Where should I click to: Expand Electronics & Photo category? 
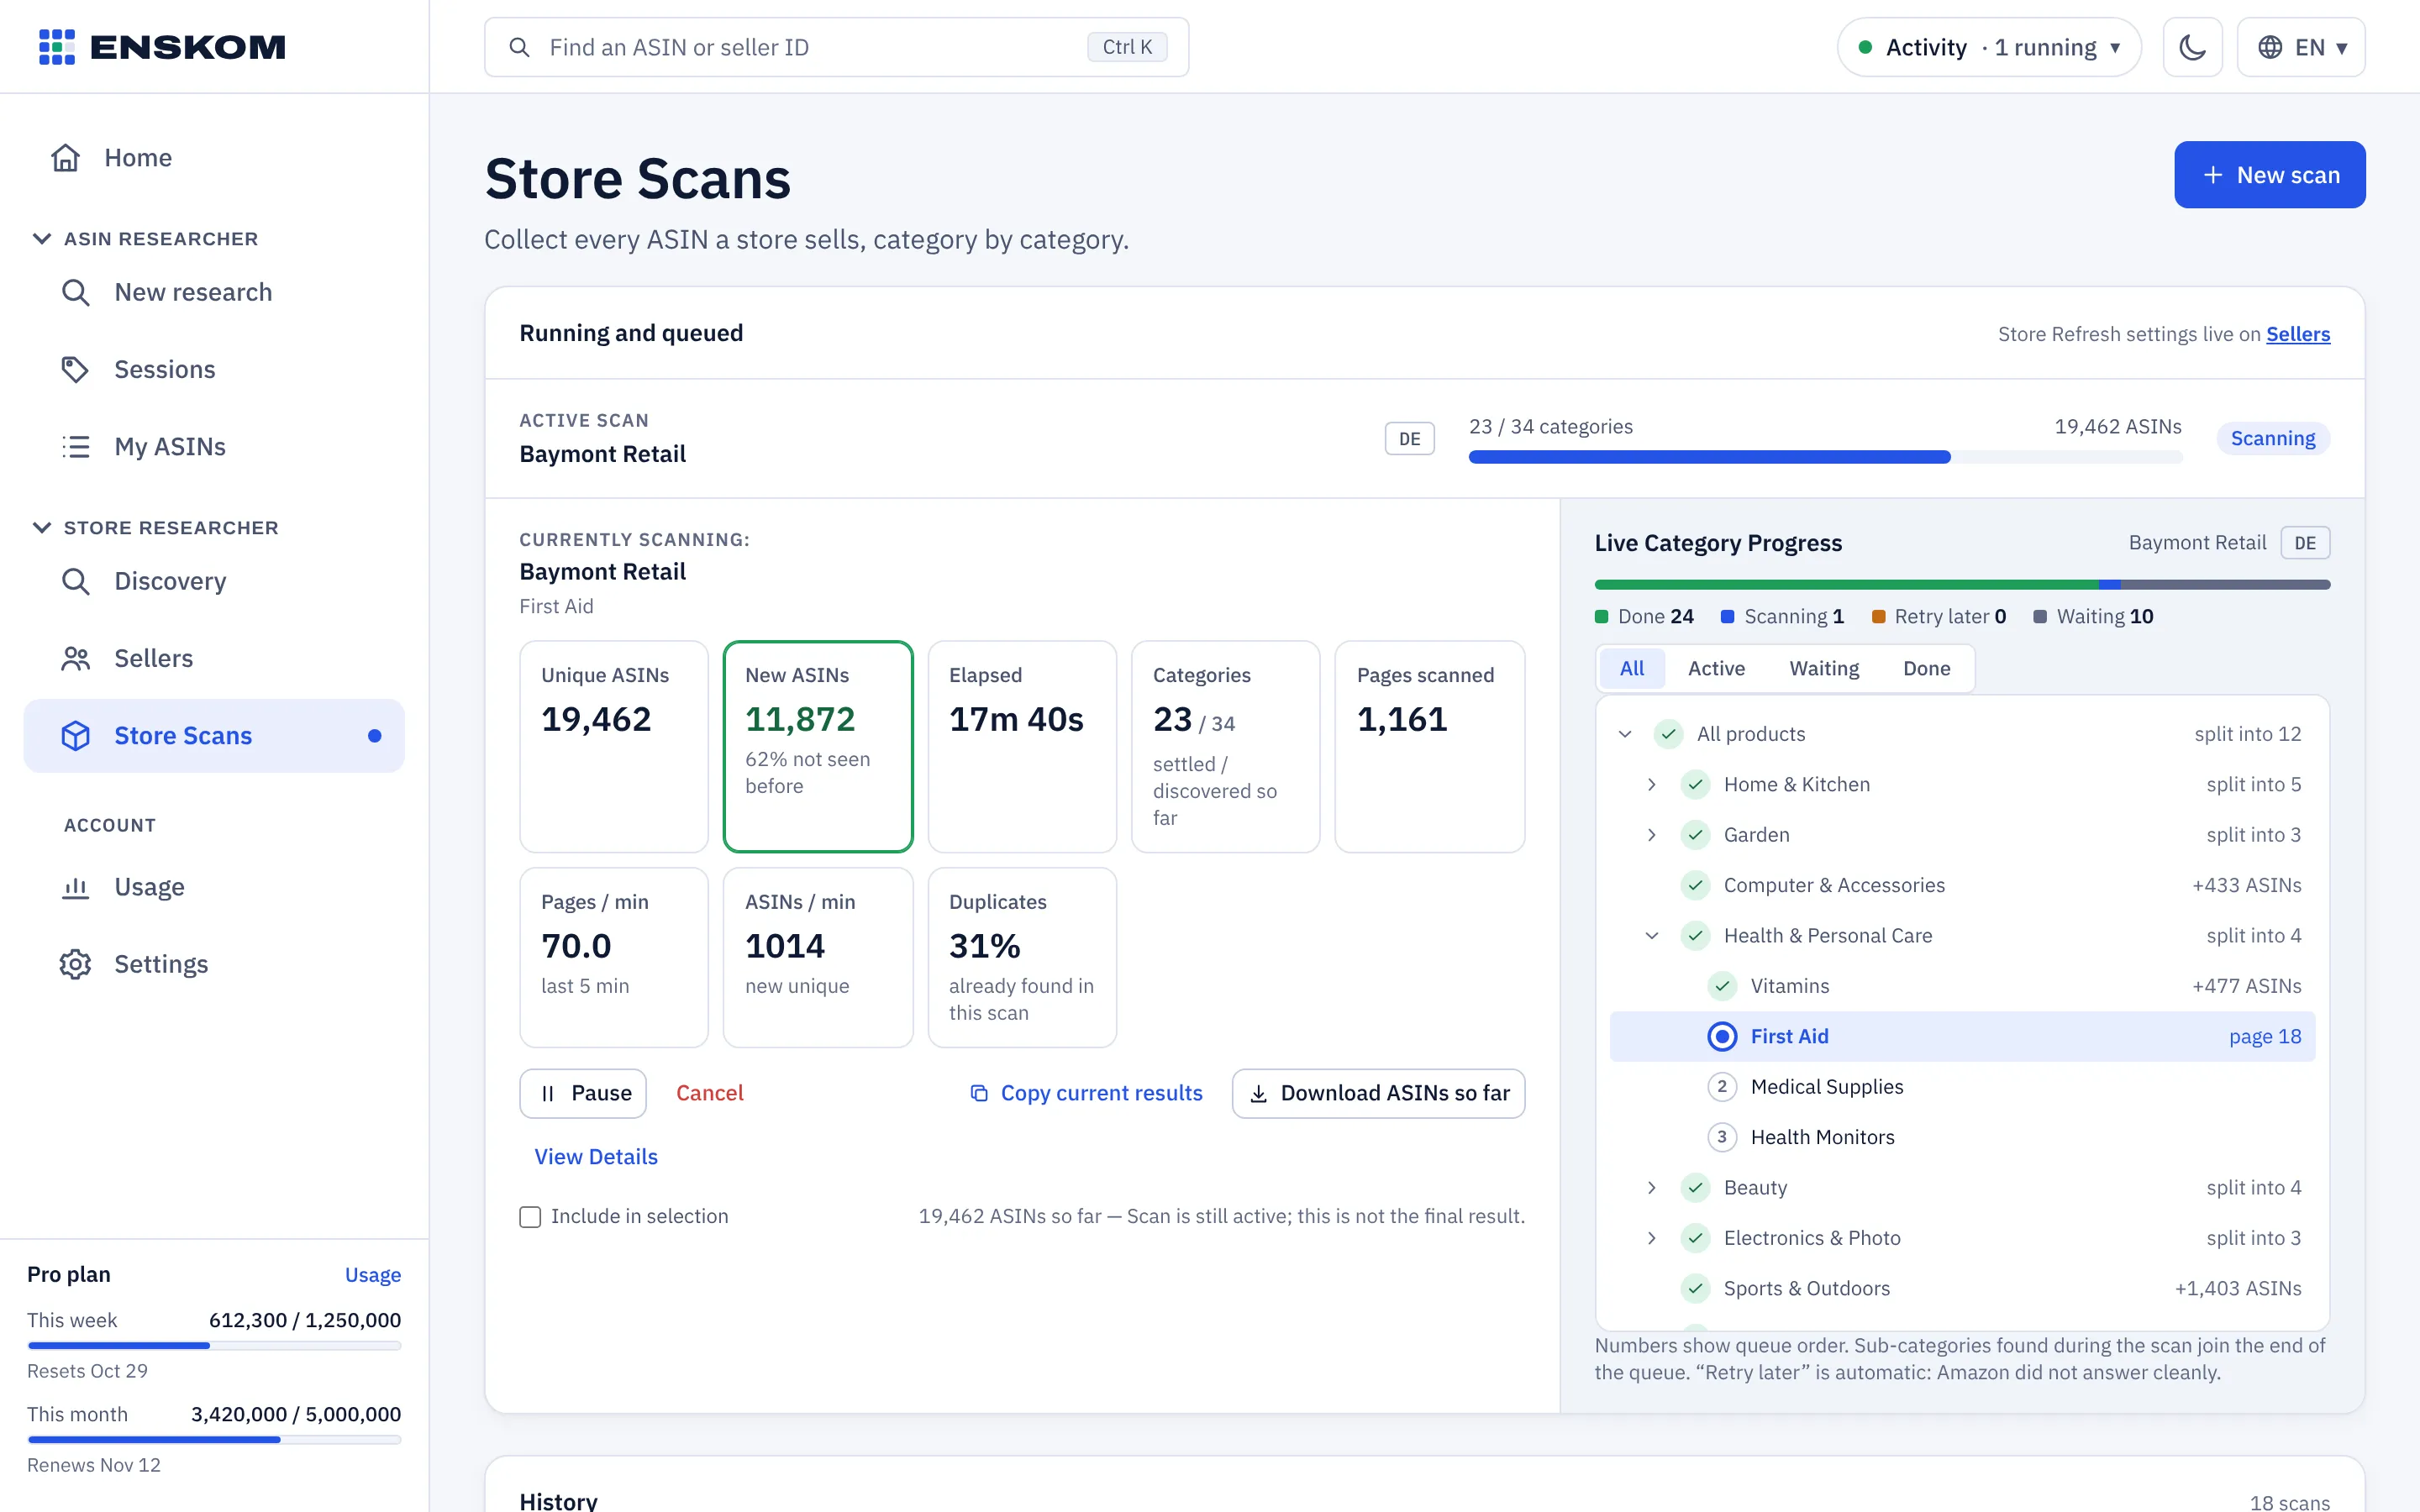click(x=1651, y=1238)
